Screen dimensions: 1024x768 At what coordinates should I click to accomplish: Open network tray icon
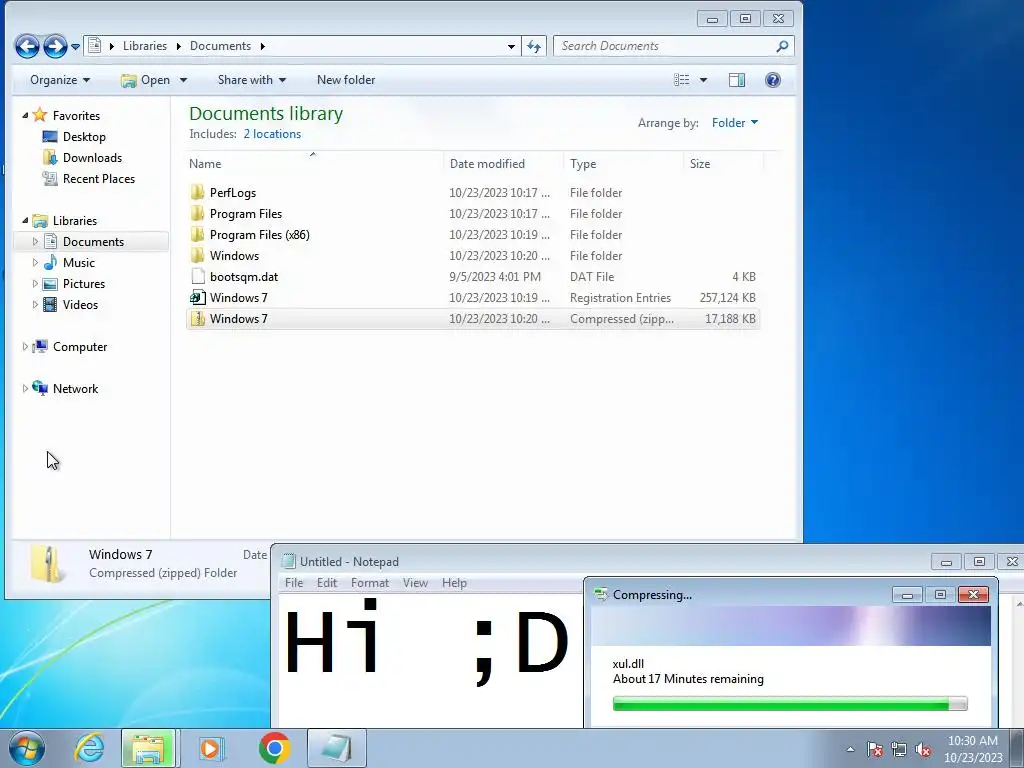899,749
